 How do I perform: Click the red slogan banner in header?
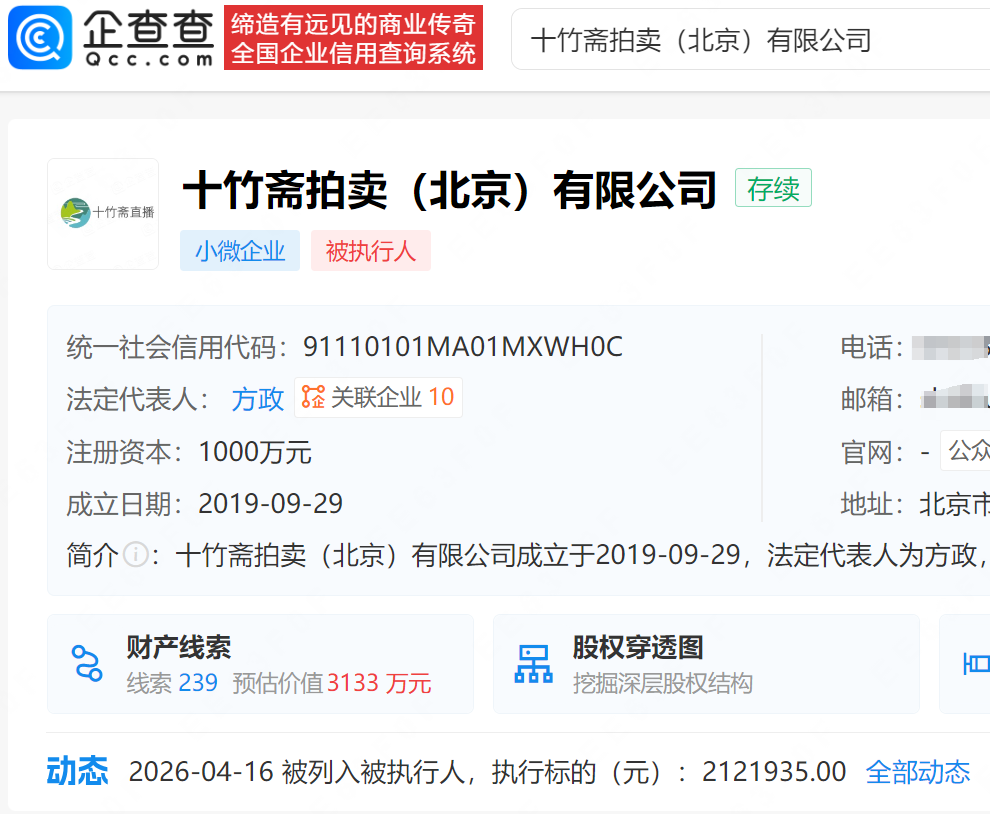tap(353, 38)
